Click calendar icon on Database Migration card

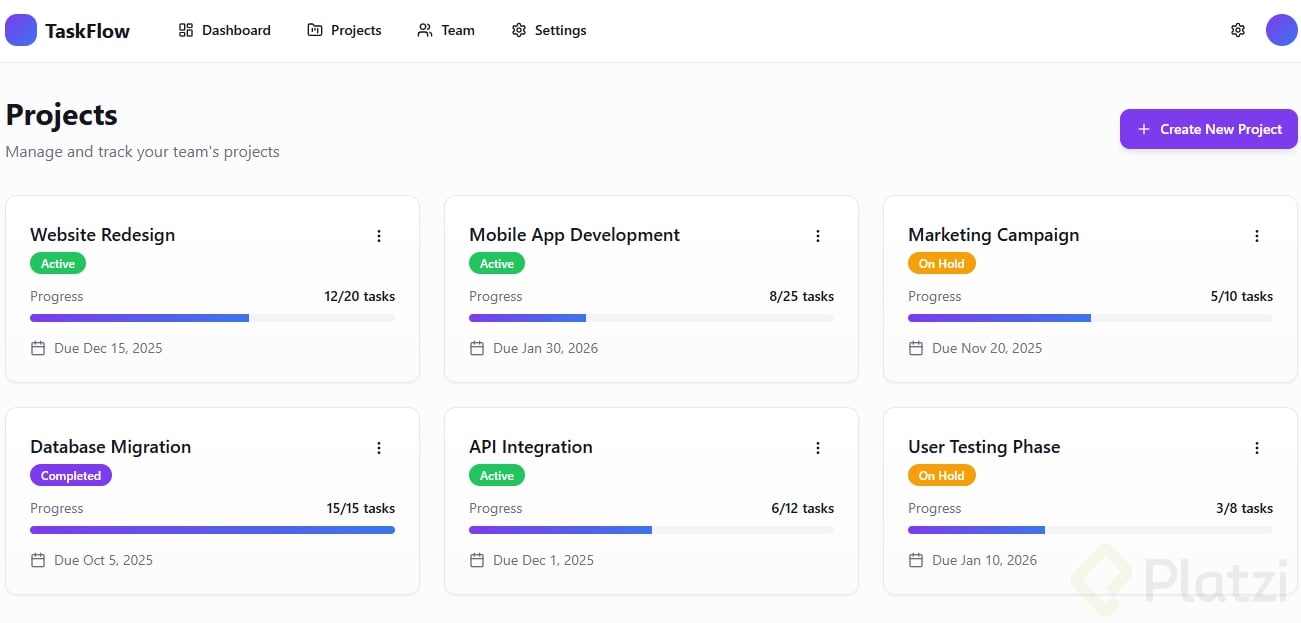pos(38,560)
